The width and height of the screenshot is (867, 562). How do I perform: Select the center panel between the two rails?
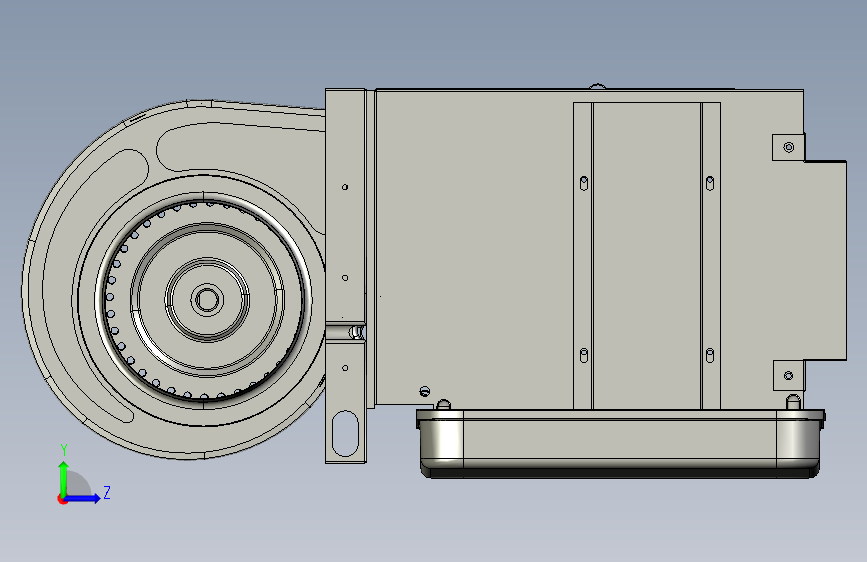[x=646, y=256]
